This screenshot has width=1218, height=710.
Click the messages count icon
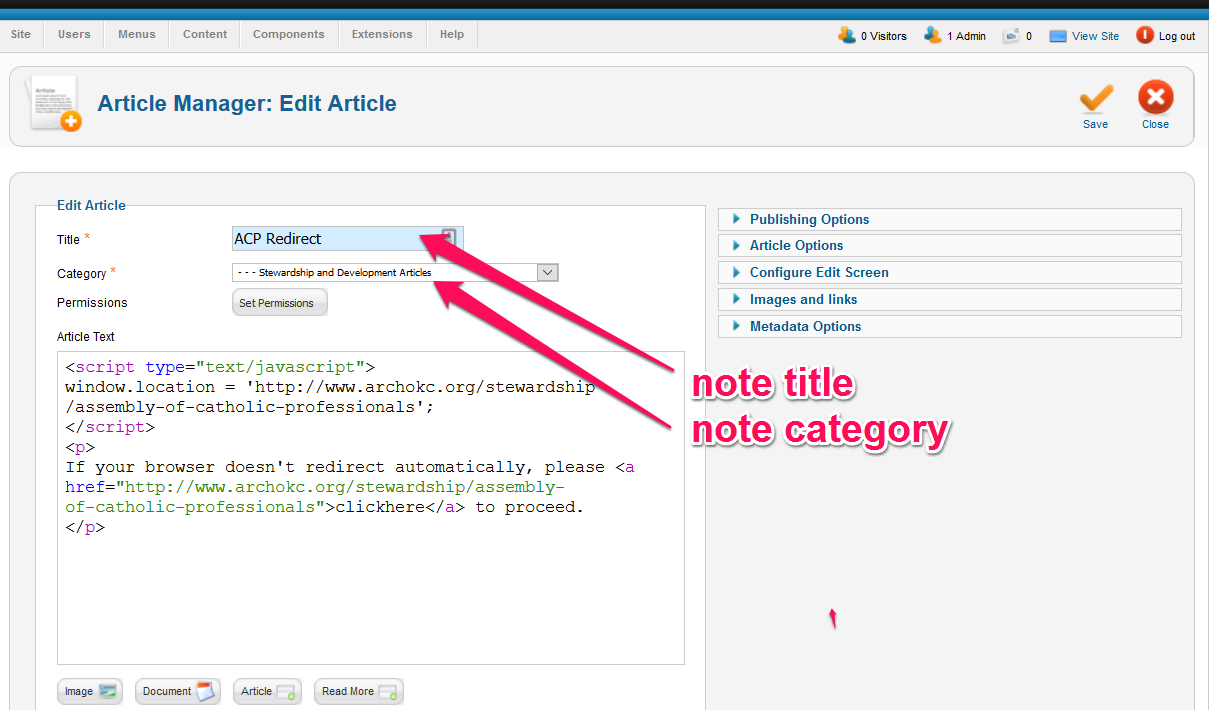(1011, 35)
